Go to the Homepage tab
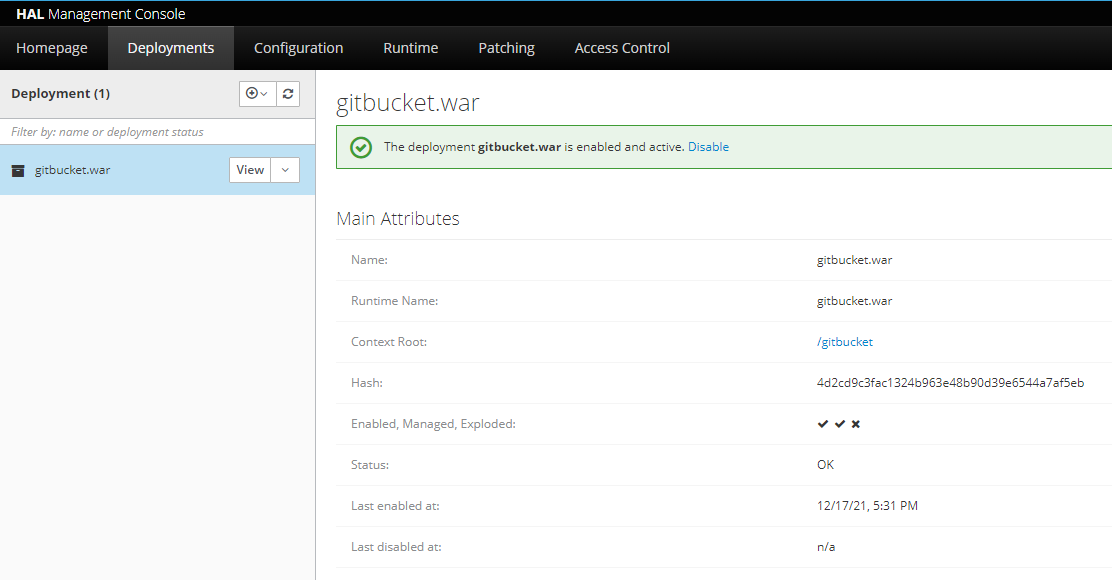Screen dimensions: 1112x580 pos(52,48)
